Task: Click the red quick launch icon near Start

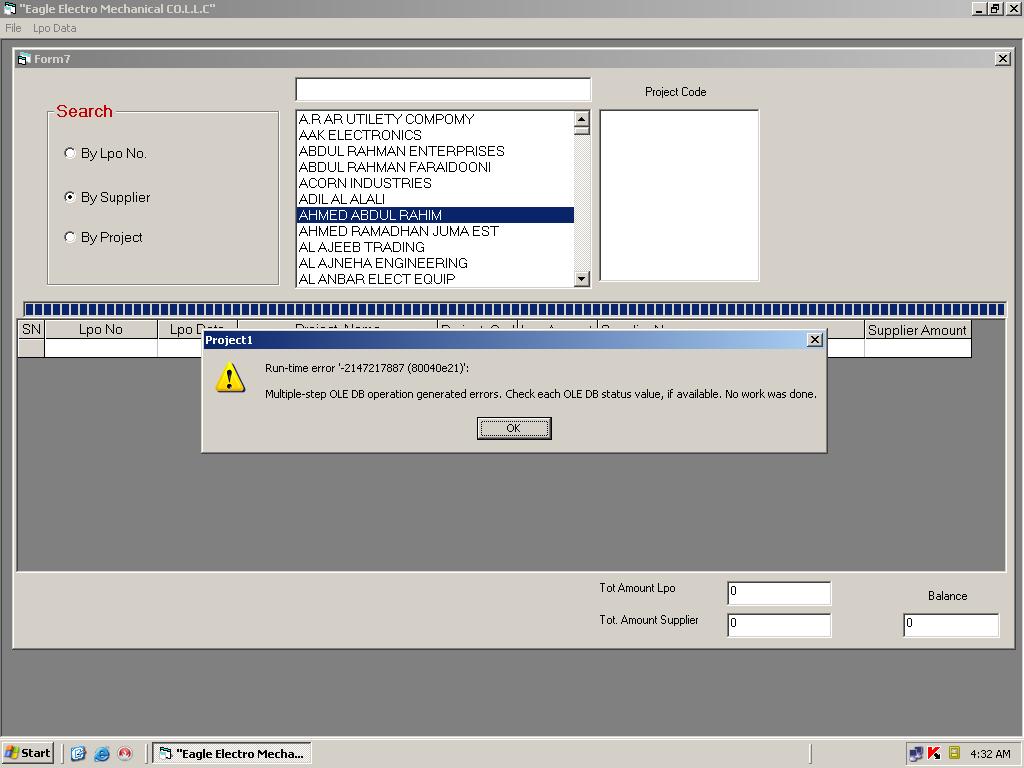Action: 125,753
